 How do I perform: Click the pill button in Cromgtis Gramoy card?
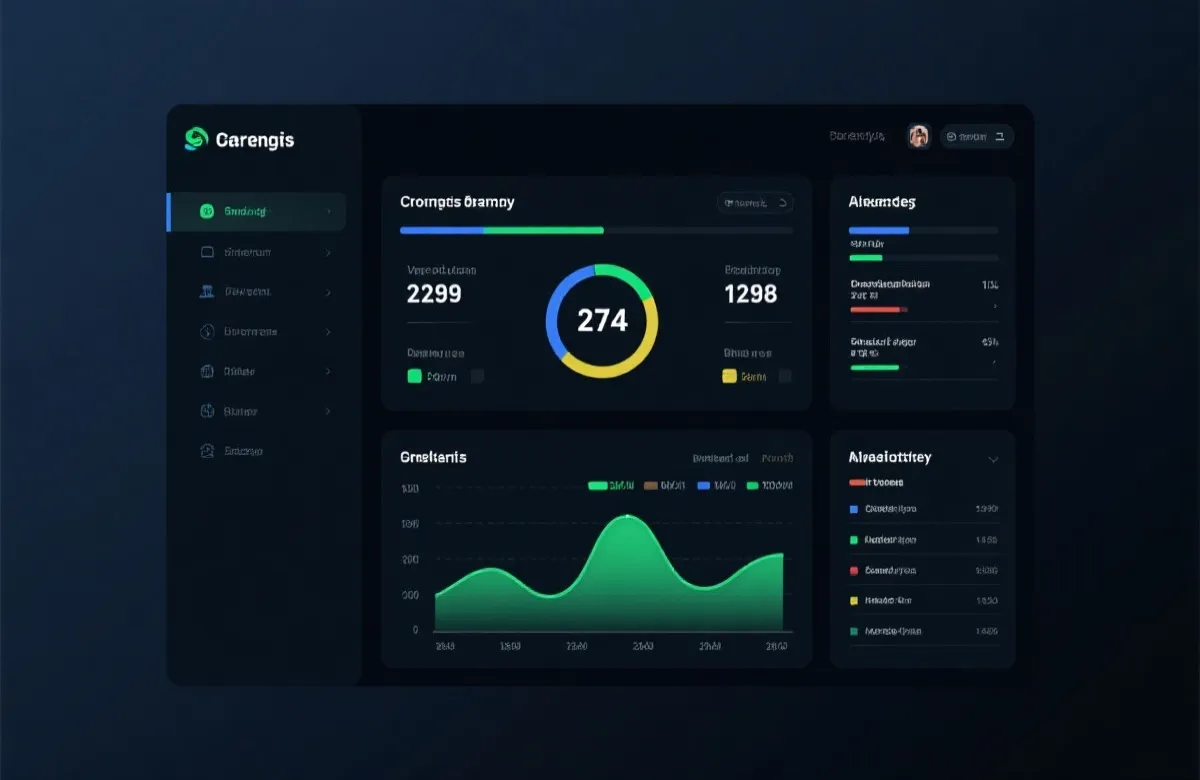(x=755, y=203)
